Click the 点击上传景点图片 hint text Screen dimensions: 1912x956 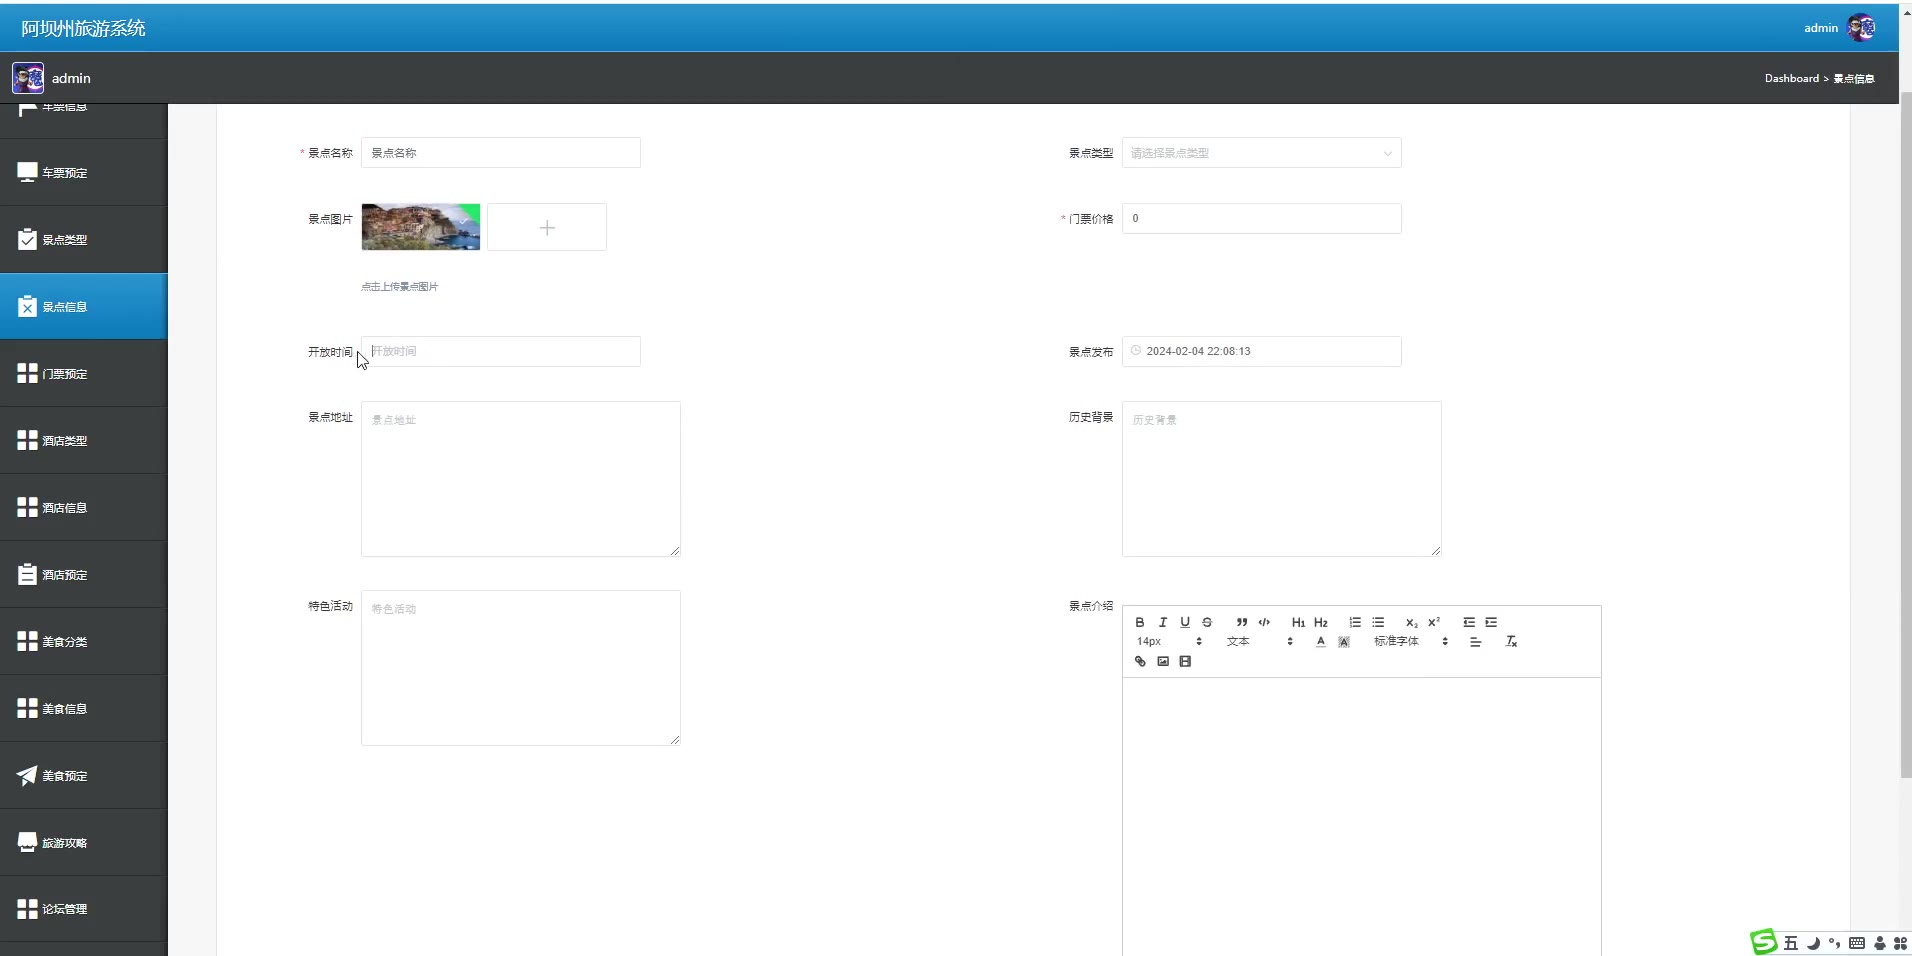click(x=400, y=287)
